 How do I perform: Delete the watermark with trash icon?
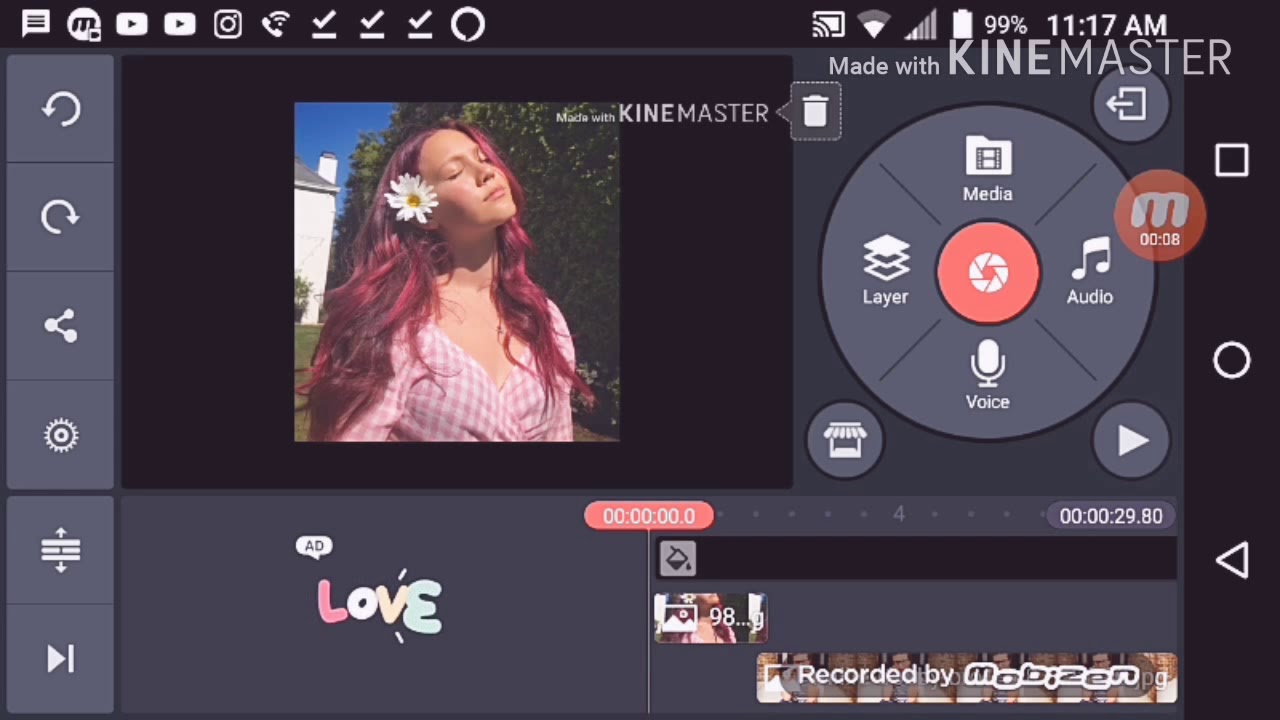pos(815,111)
